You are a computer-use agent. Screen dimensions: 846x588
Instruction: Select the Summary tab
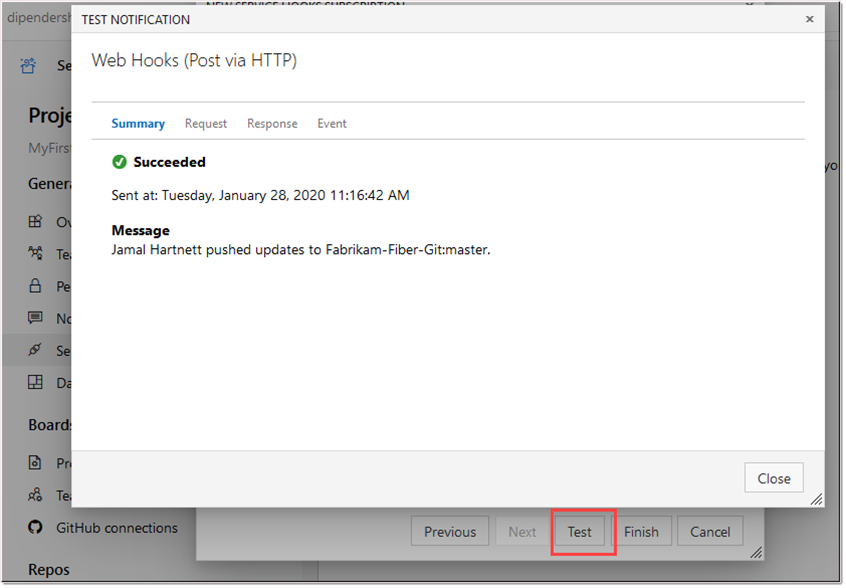pos(138,123)
